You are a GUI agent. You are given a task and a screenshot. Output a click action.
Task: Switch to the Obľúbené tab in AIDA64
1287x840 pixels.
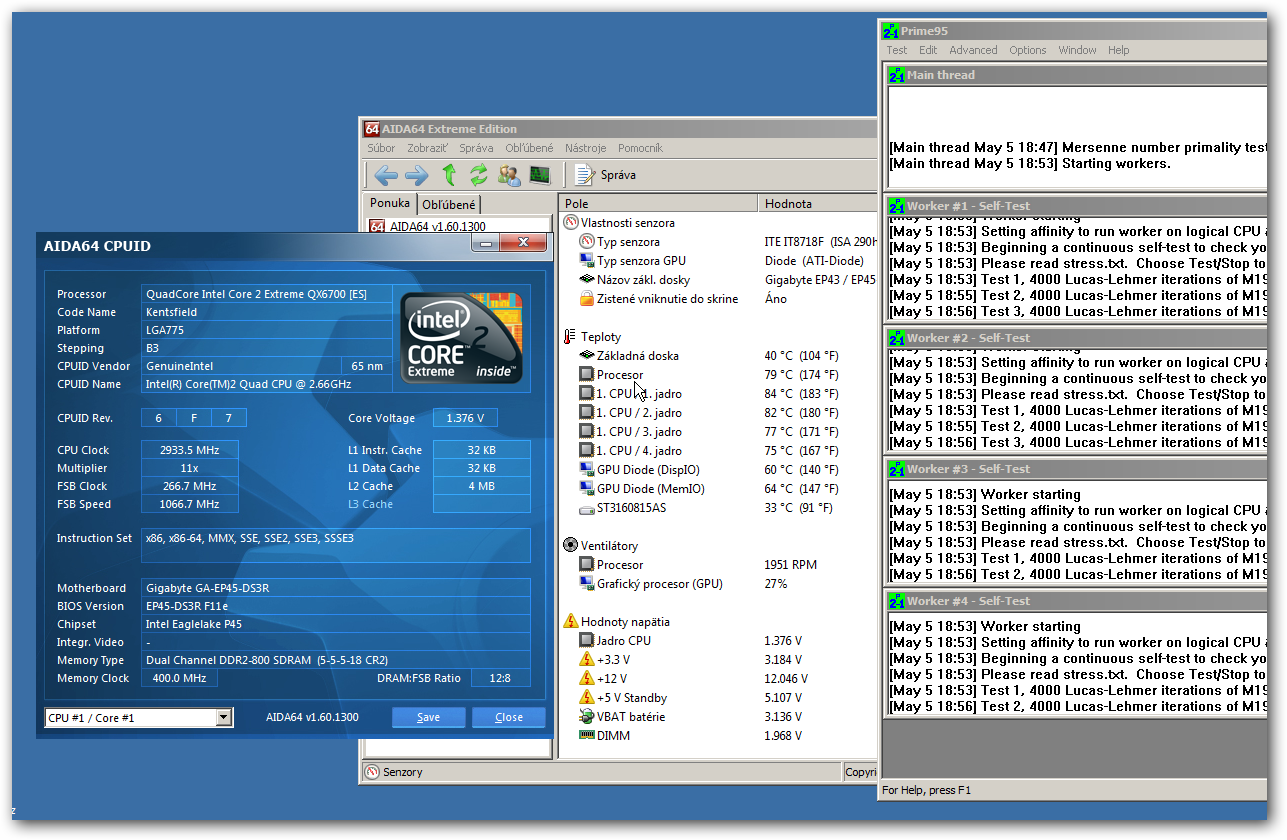click(x=449, y=204)
